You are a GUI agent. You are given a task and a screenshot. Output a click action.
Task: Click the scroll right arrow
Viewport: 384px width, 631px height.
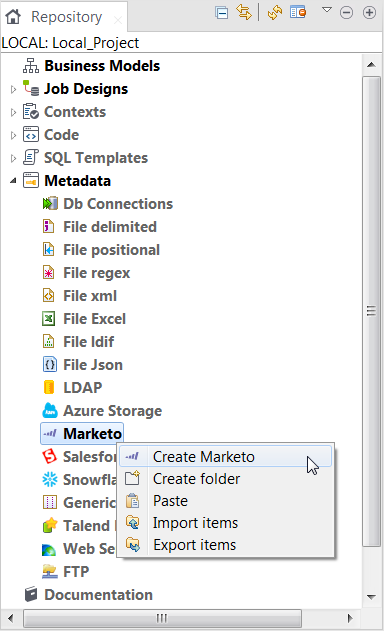[350, 618]
